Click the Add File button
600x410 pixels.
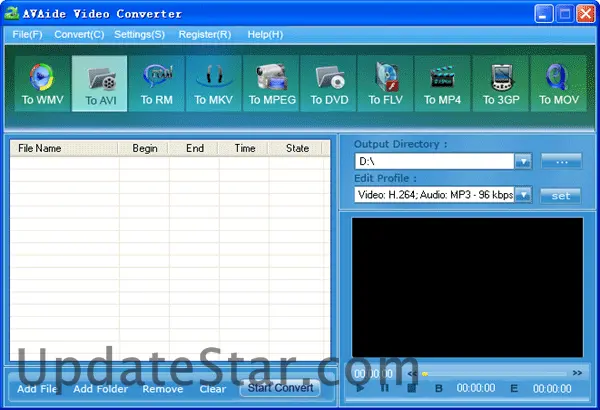pos(37,389)
